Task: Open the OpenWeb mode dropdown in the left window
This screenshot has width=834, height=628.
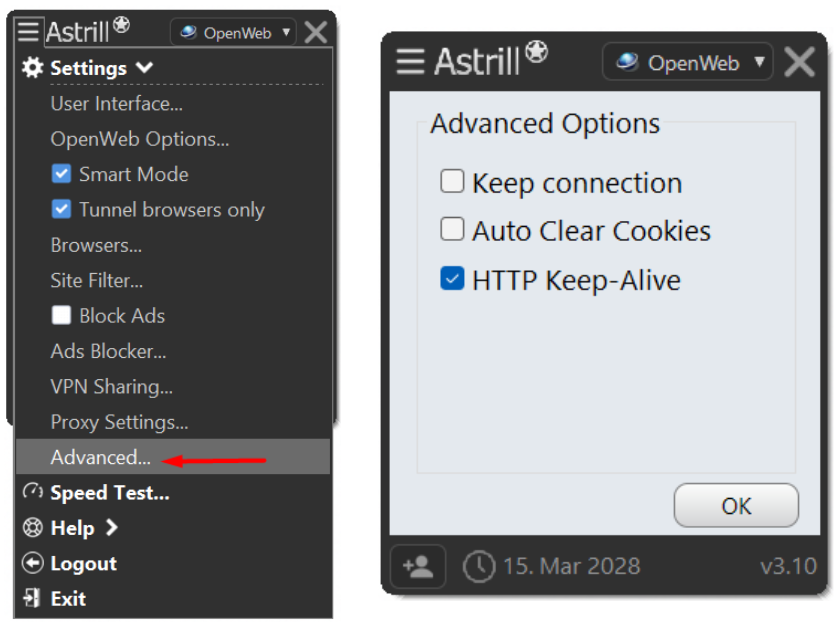Action: click(x=233, y=32)
